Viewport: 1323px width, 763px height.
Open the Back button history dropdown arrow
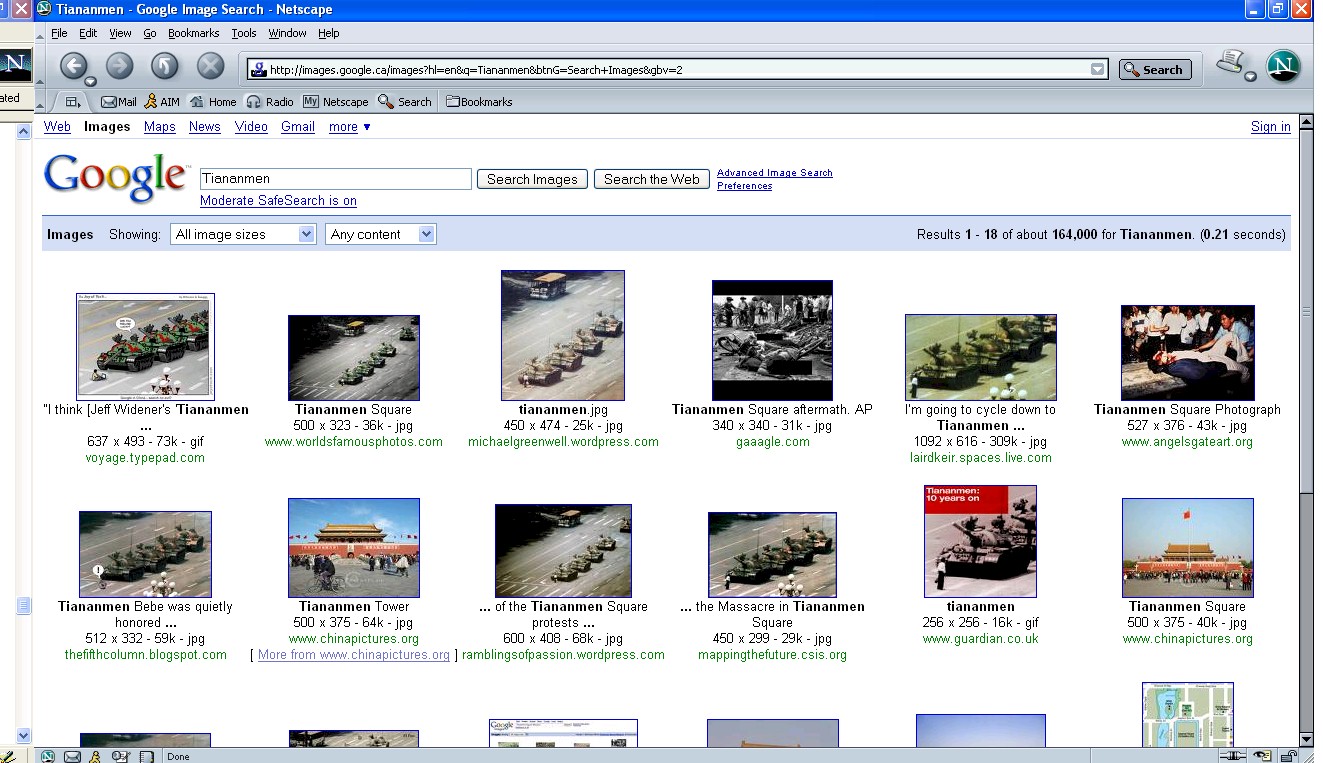pos(90,81)
